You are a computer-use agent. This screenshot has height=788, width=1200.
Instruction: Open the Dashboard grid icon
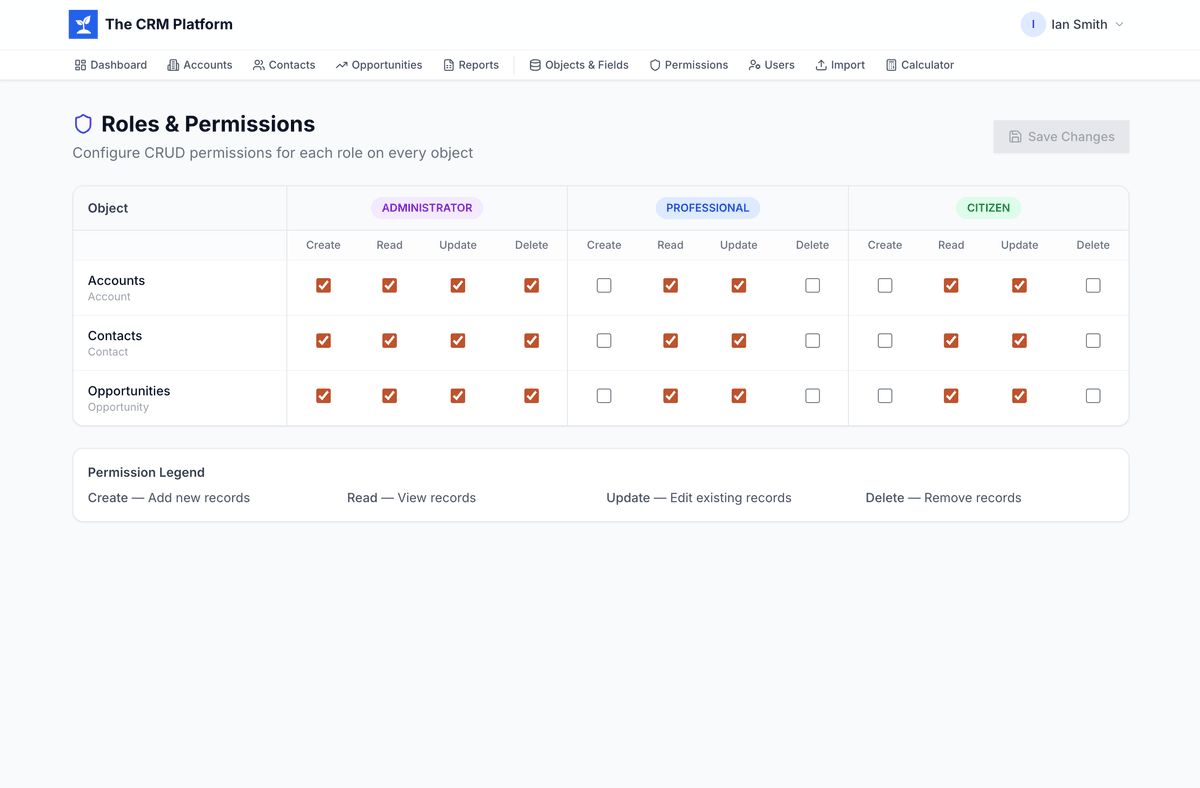(80, 65)
